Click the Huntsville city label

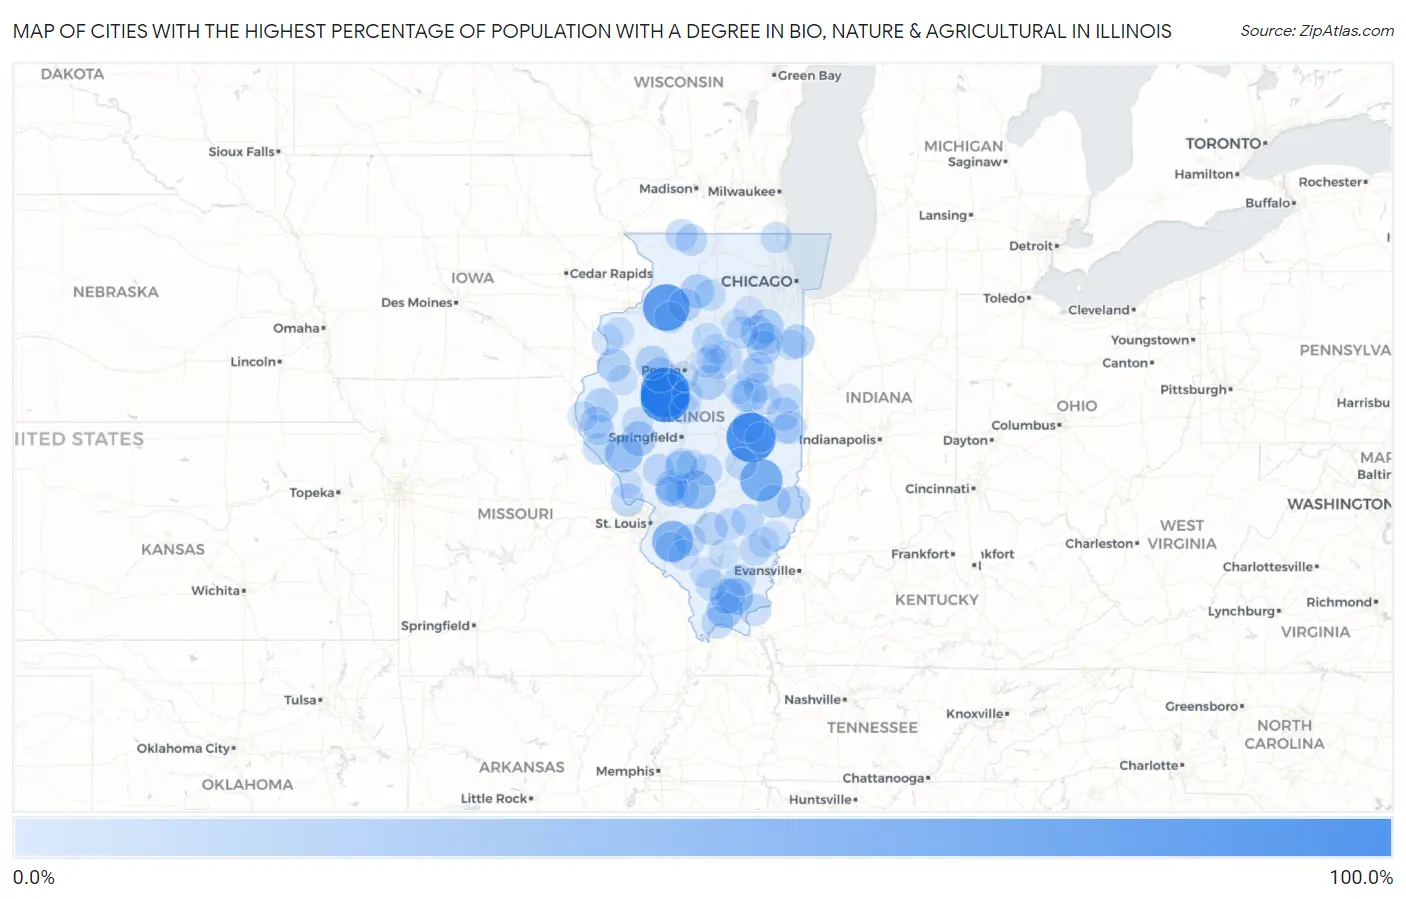pos(821,800)
